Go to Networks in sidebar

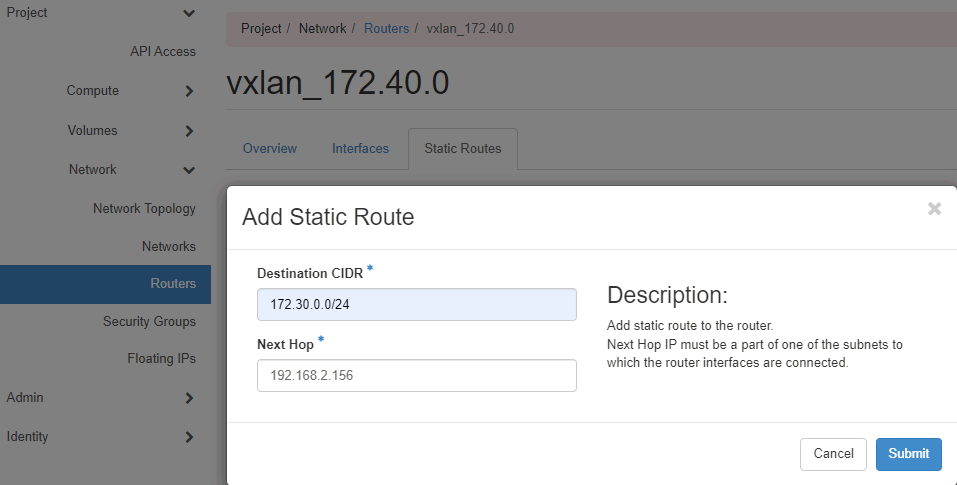pyautogui.click(x=169, y=246)
